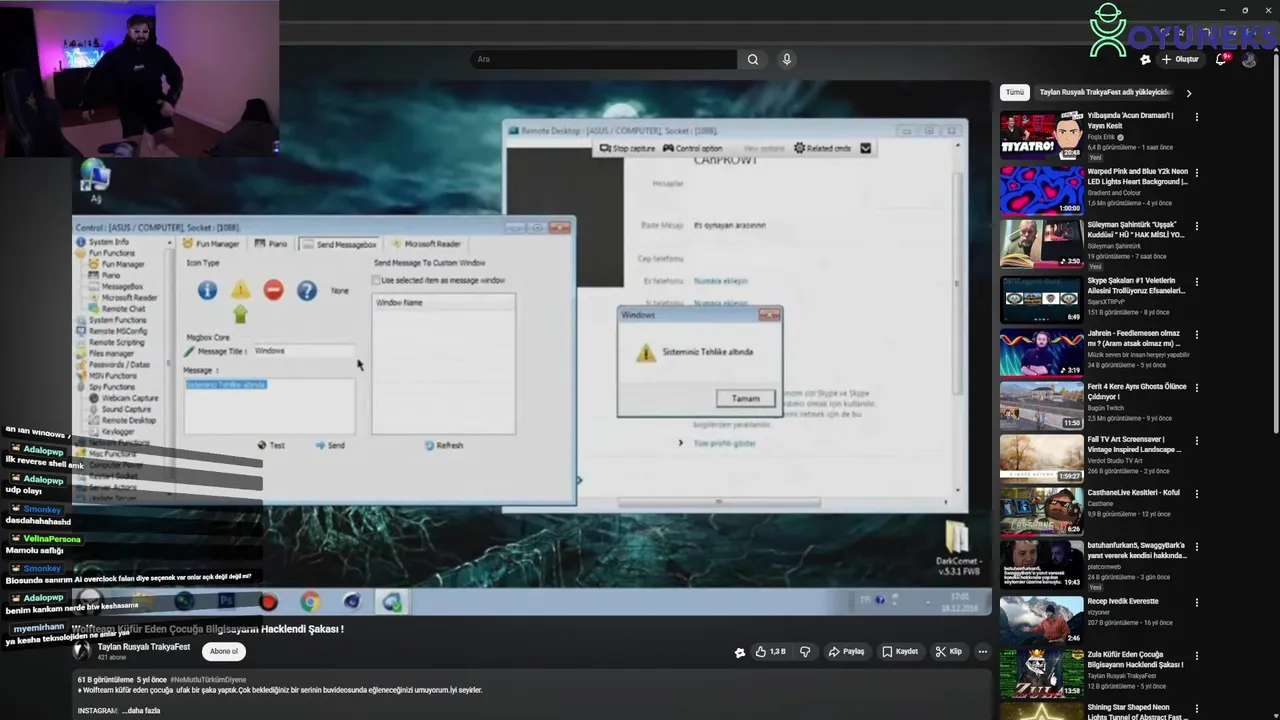
Task: Select Keylogger in the tree
Action: click(x=118, y=432)
